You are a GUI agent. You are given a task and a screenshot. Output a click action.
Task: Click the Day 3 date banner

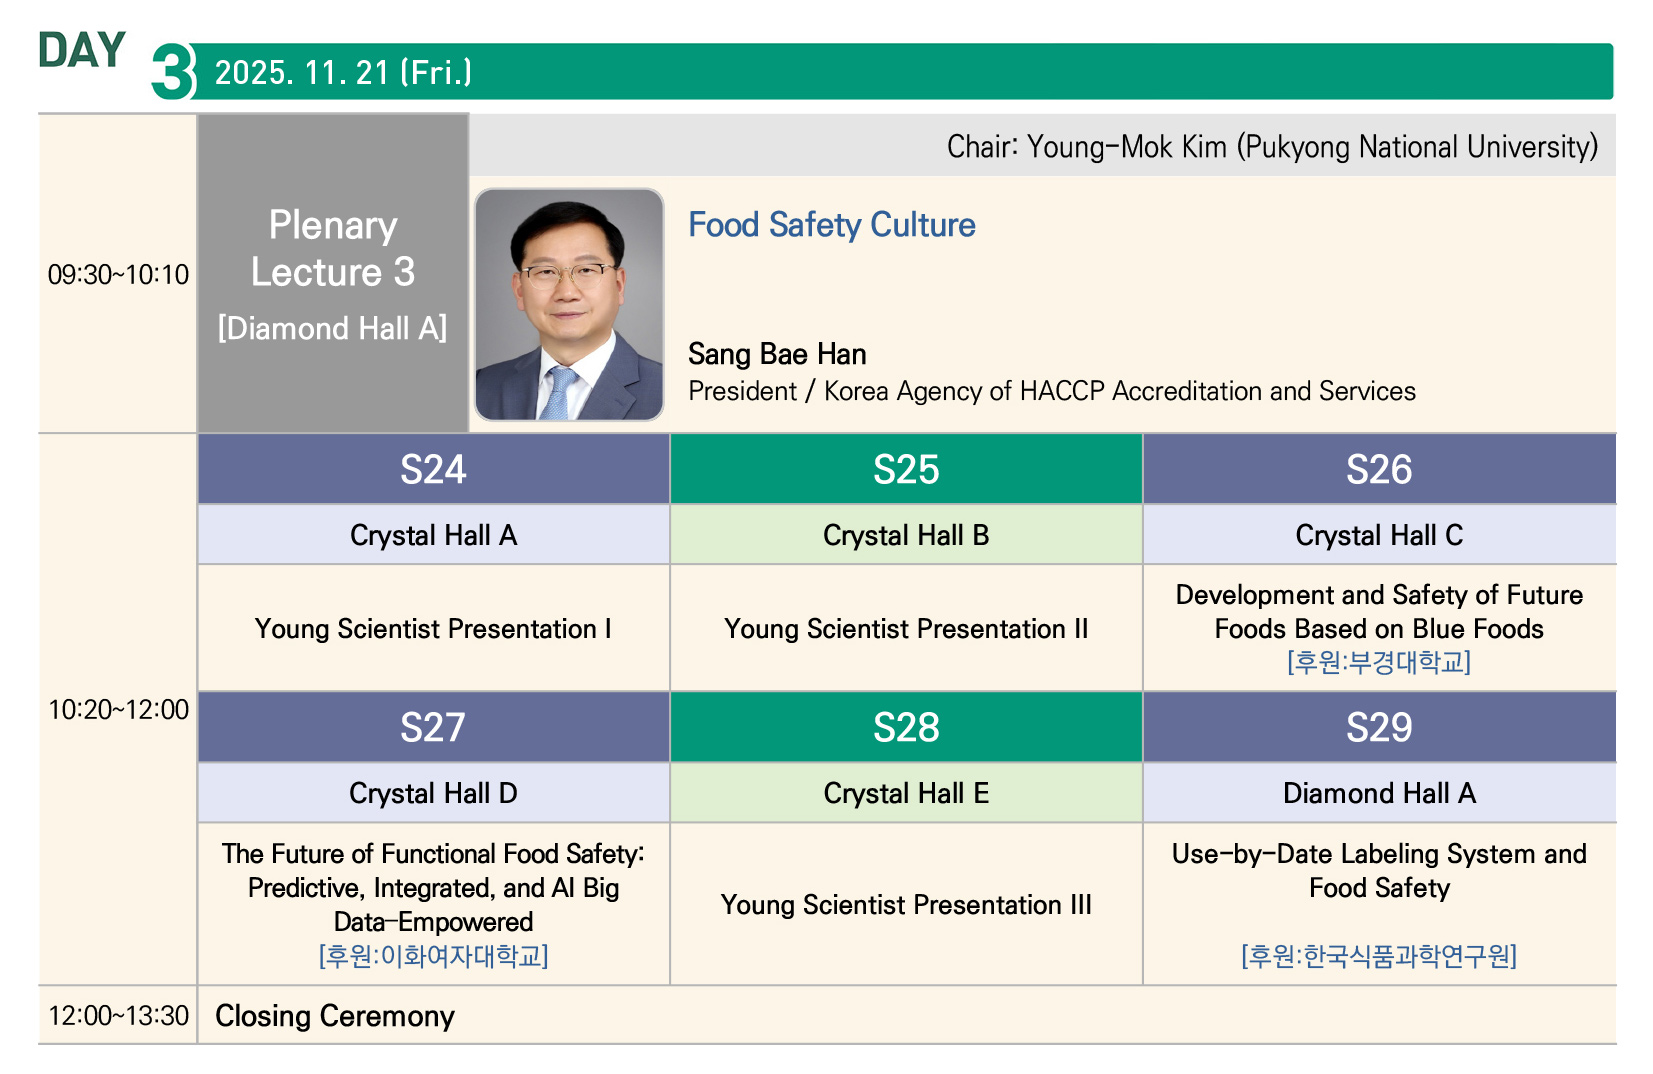(900, 72)
